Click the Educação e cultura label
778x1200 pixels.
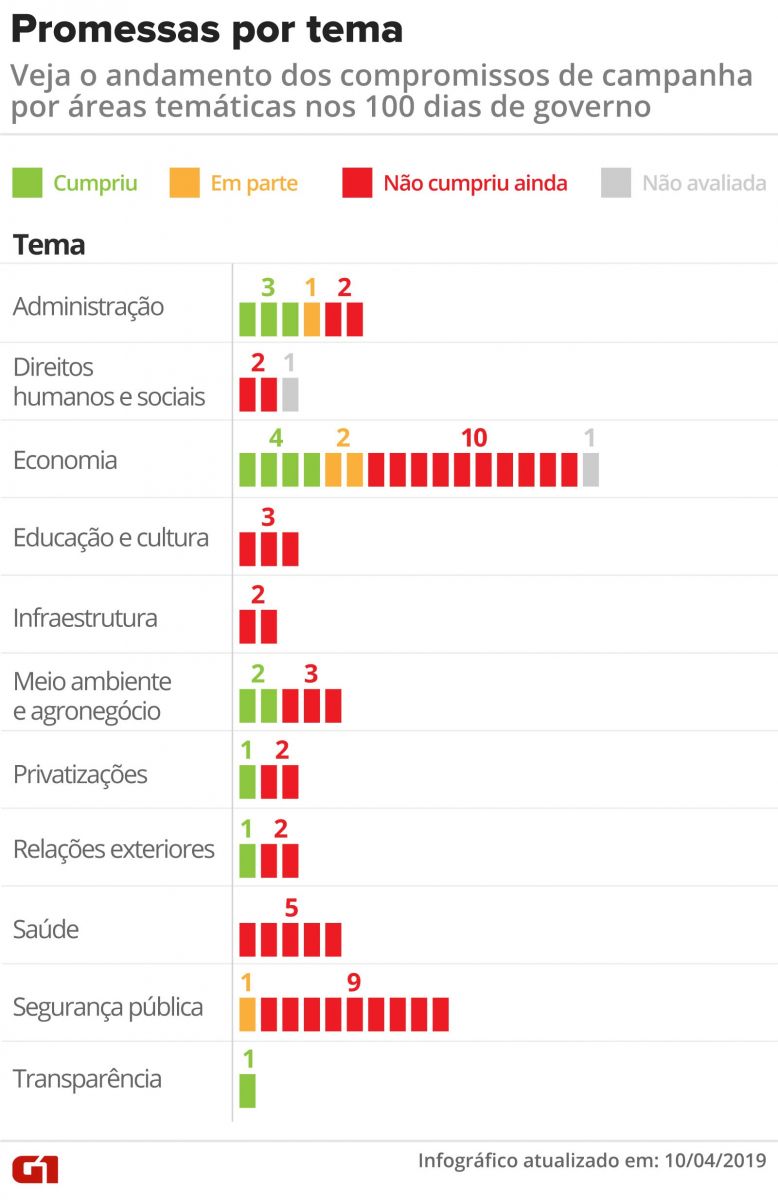111,538
